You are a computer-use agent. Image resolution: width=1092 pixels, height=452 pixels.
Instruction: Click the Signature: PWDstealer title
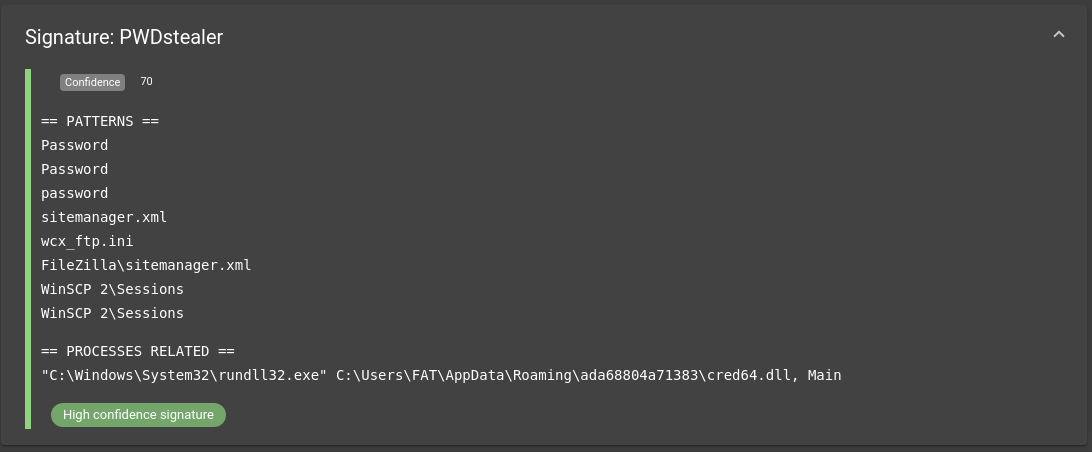point(124,37)
